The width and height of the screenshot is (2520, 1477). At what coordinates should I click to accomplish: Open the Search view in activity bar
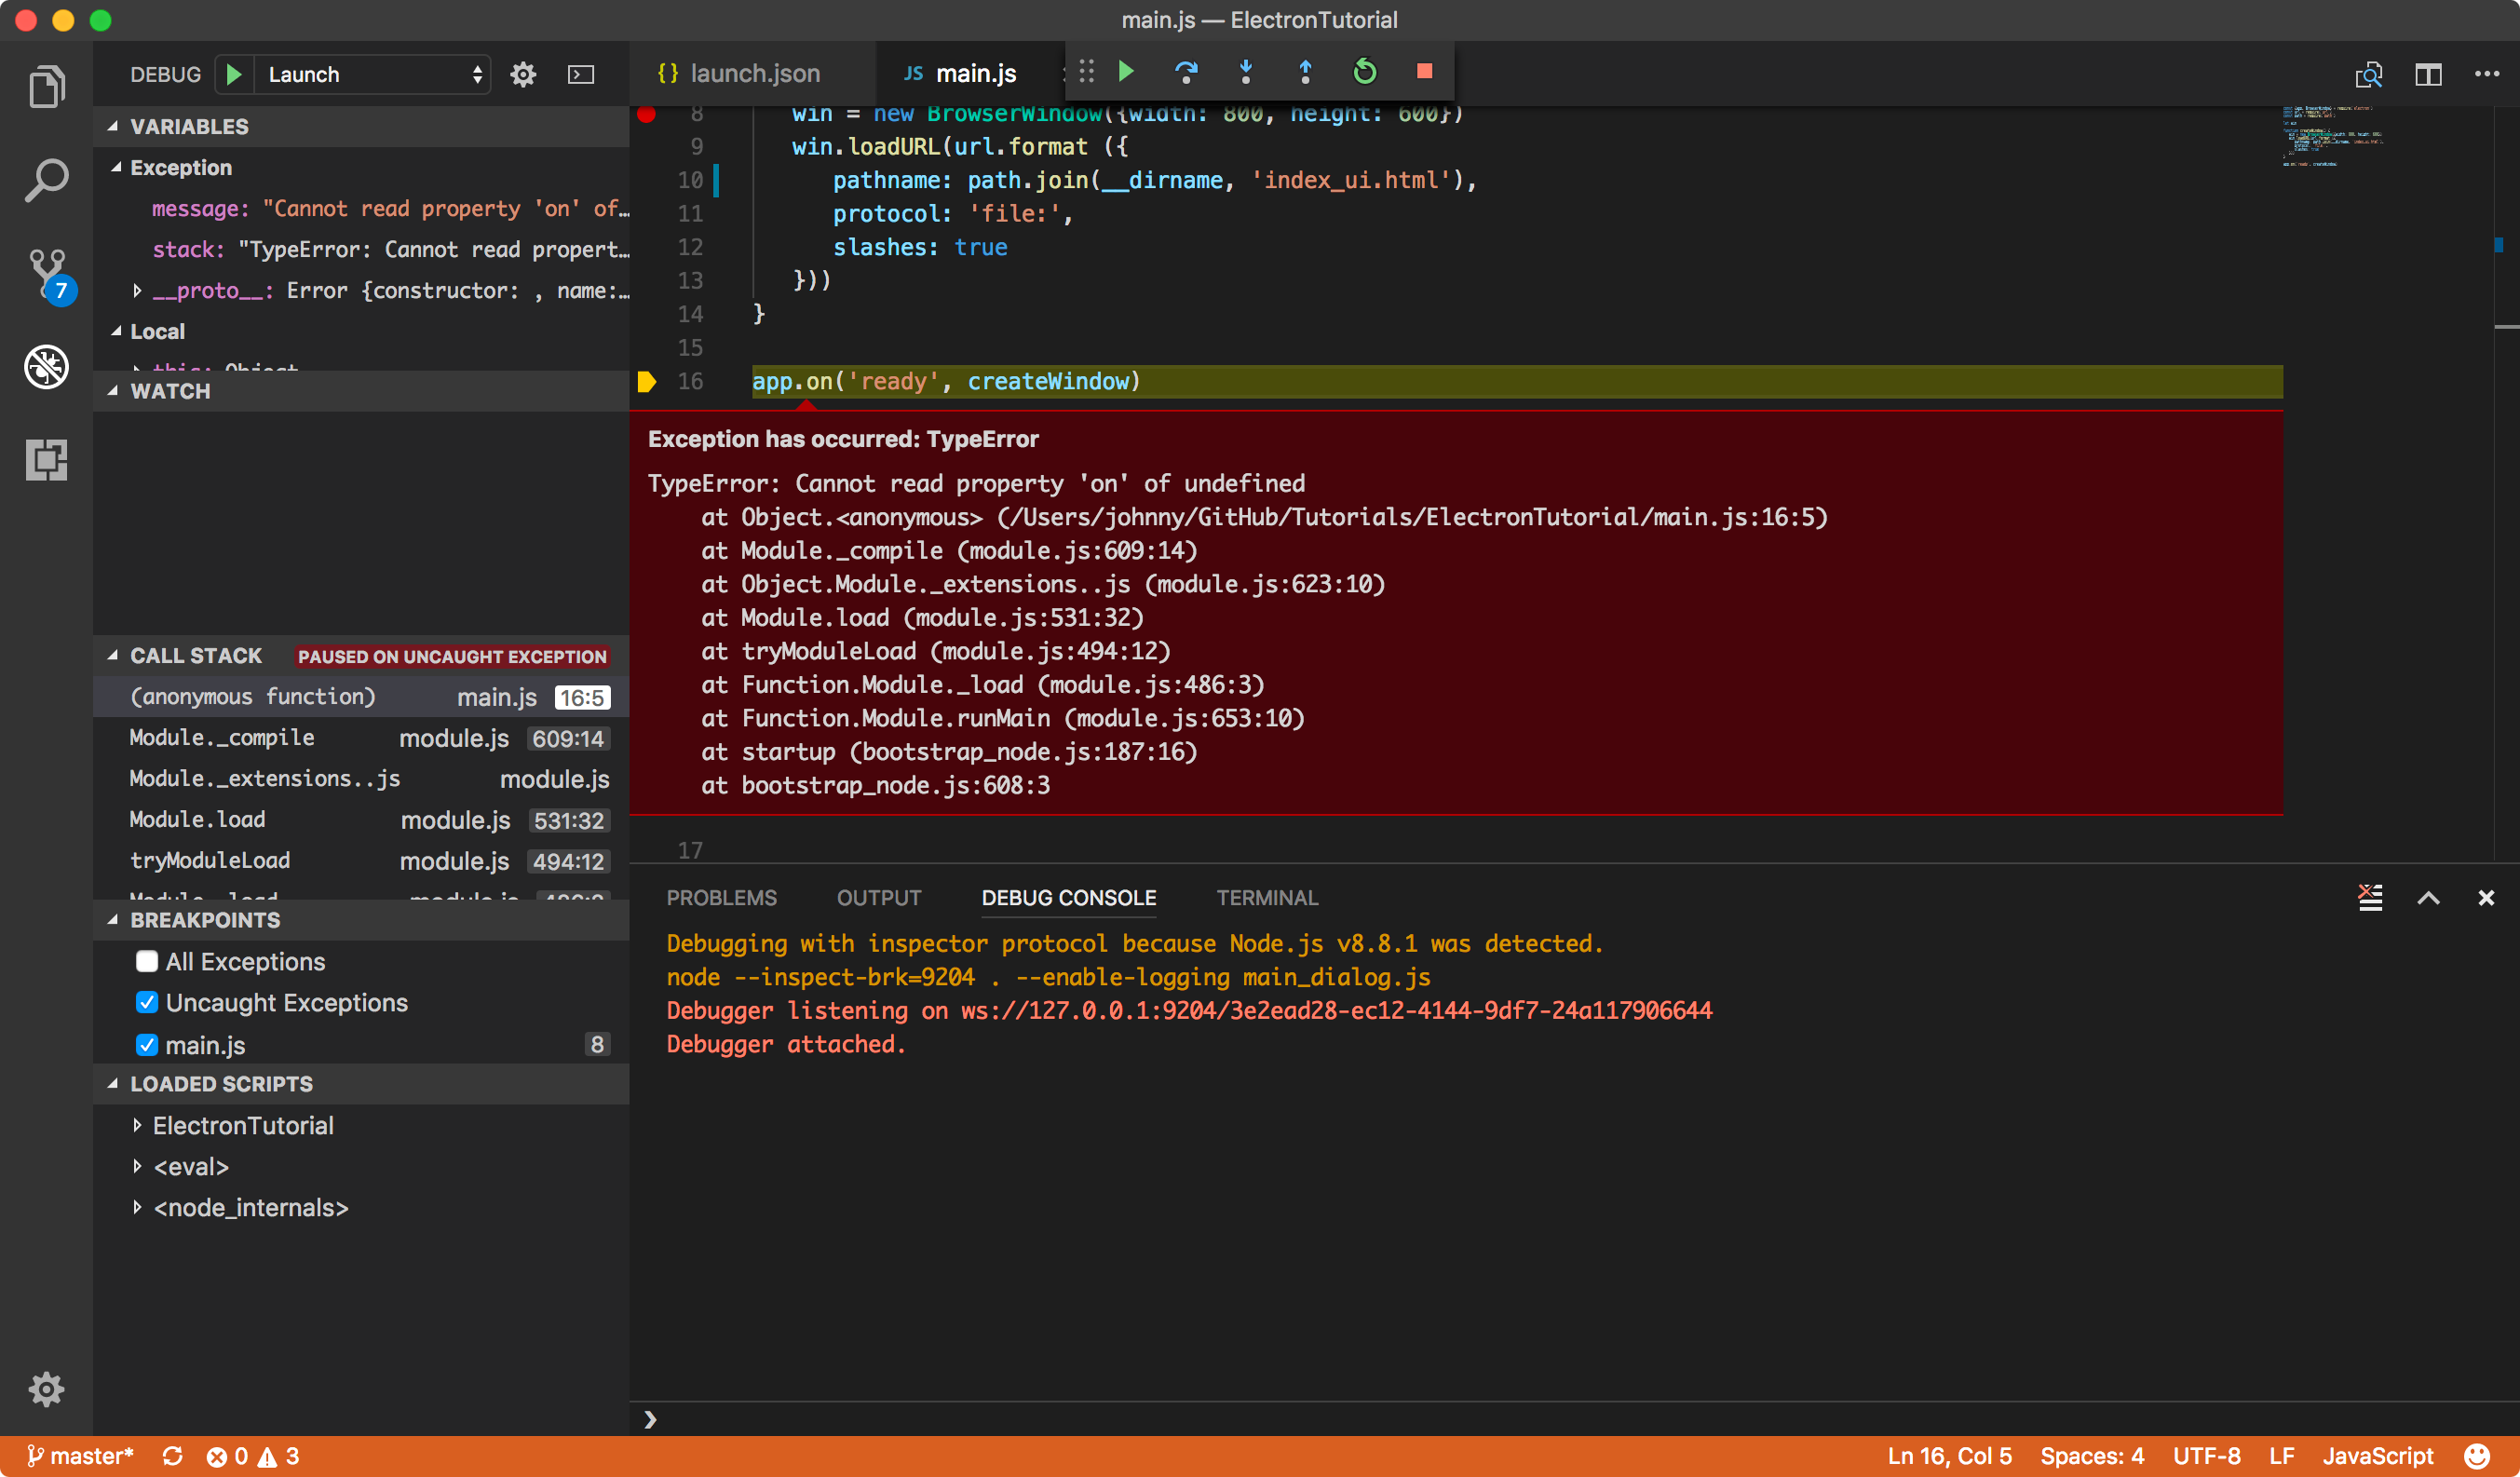click(x=46, y=181)
